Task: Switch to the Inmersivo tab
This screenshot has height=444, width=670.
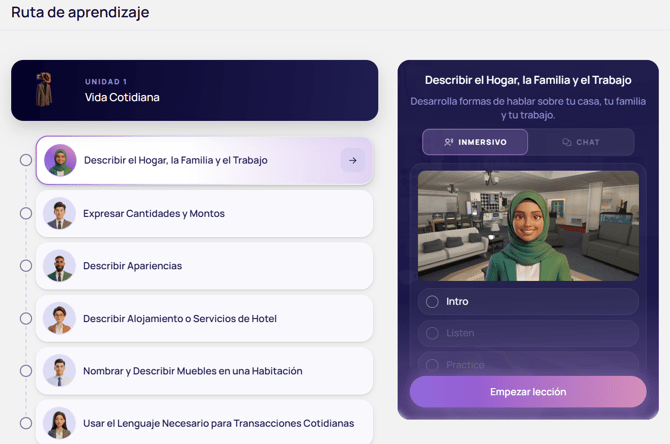Action: [x=475, y=142]
